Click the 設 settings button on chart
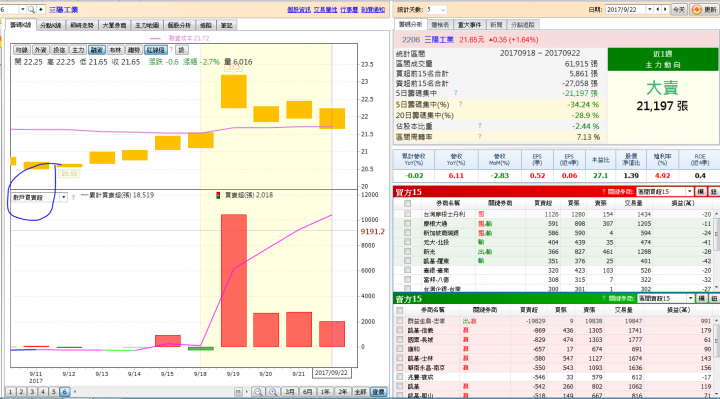Image resolution: width=720 pixels, height=399 pixels. pyautogui.click(x=181, y=50)
